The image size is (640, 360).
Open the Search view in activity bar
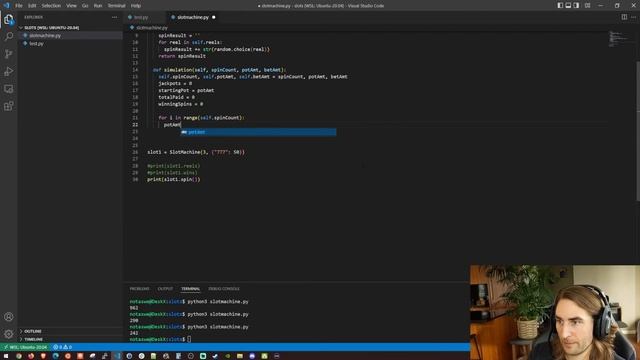pos(9,37)
